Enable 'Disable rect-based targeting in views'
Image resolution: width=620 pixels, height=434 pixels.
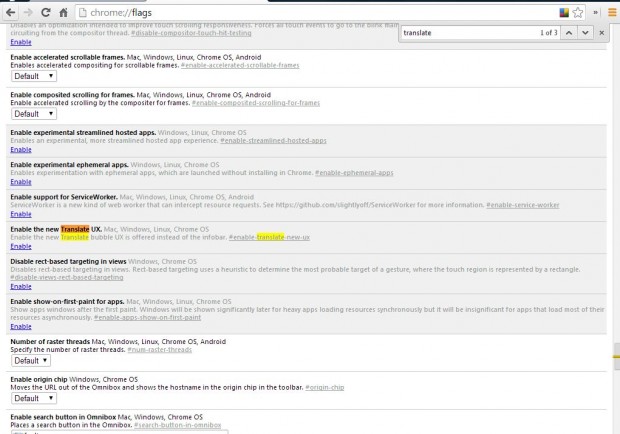[x=21, y=286]
